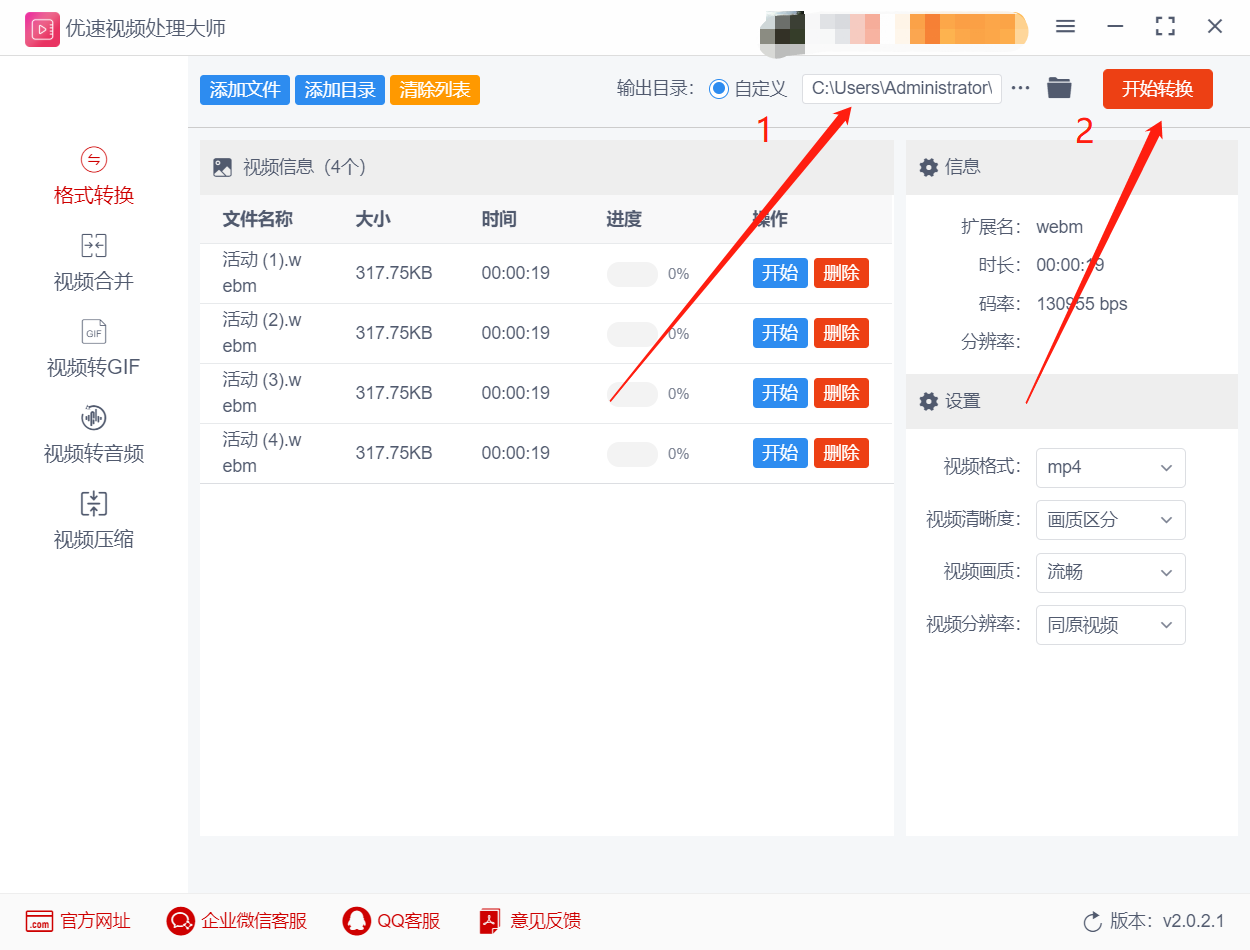
Task: Click the folder browse icon
Action: [1059, 88]
